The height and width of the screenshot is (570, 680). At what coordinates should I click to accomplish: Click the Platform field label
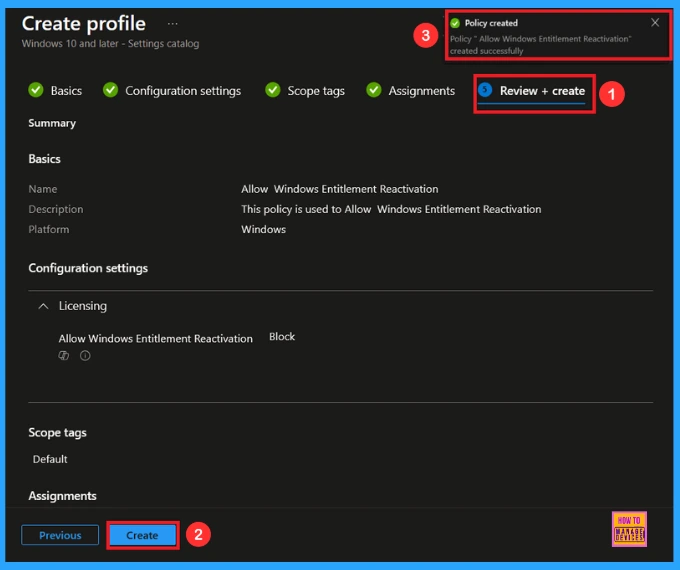coord(49,229)
